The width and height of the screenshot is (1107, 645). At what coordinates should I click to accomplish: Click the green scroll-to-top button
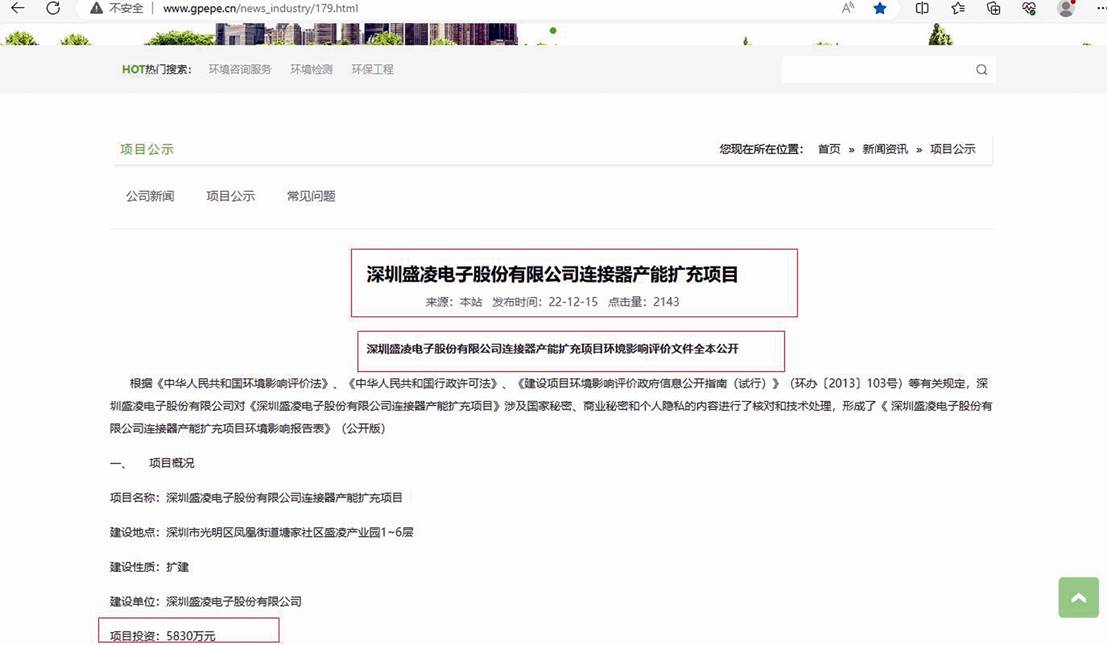(1078, 597)
